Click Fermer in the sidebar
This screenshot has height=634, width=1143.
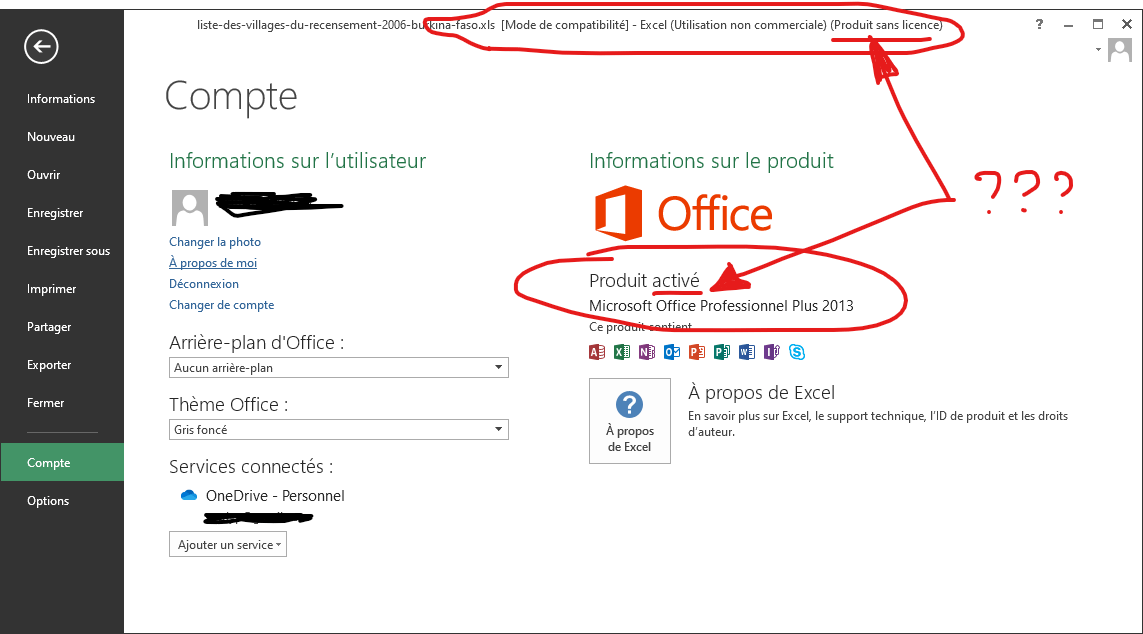[45, 402]
